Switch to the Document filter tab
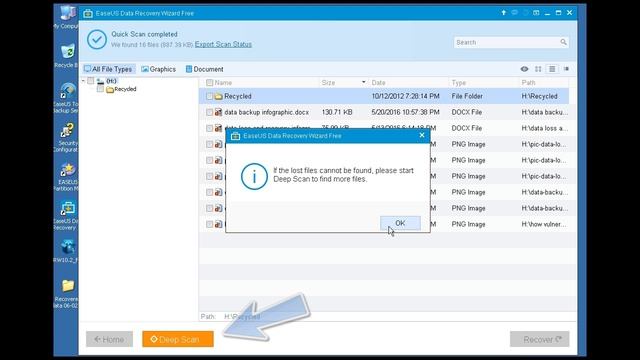 tap(204, 69)
